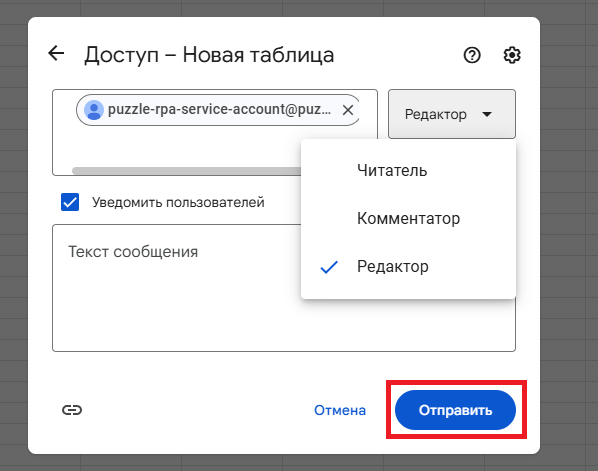Image resolution: width=598 pixels, height=471 pixels.
Task: Click the dimmed spreadsheet grid outside the dialog
Action: point(568,229)
